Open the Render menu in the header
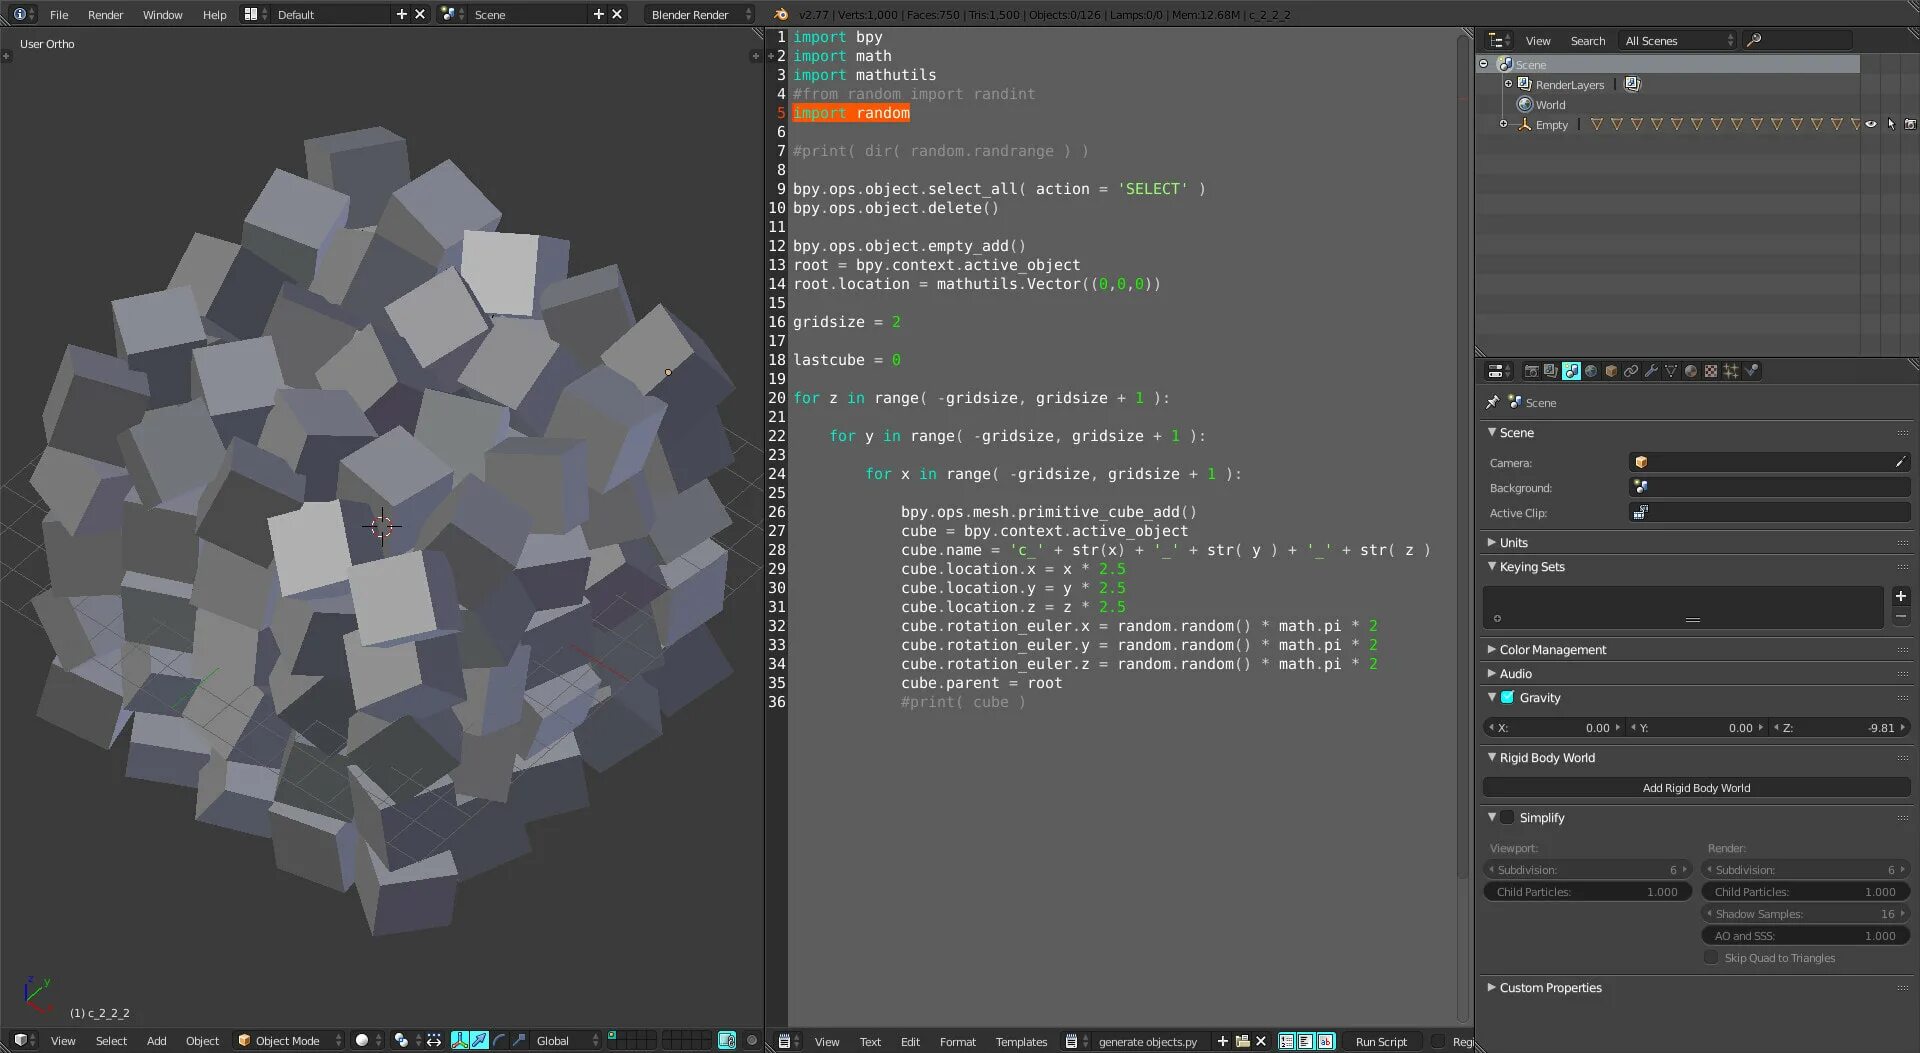This screenshot has height=1053, width=1920. (105, 14)
